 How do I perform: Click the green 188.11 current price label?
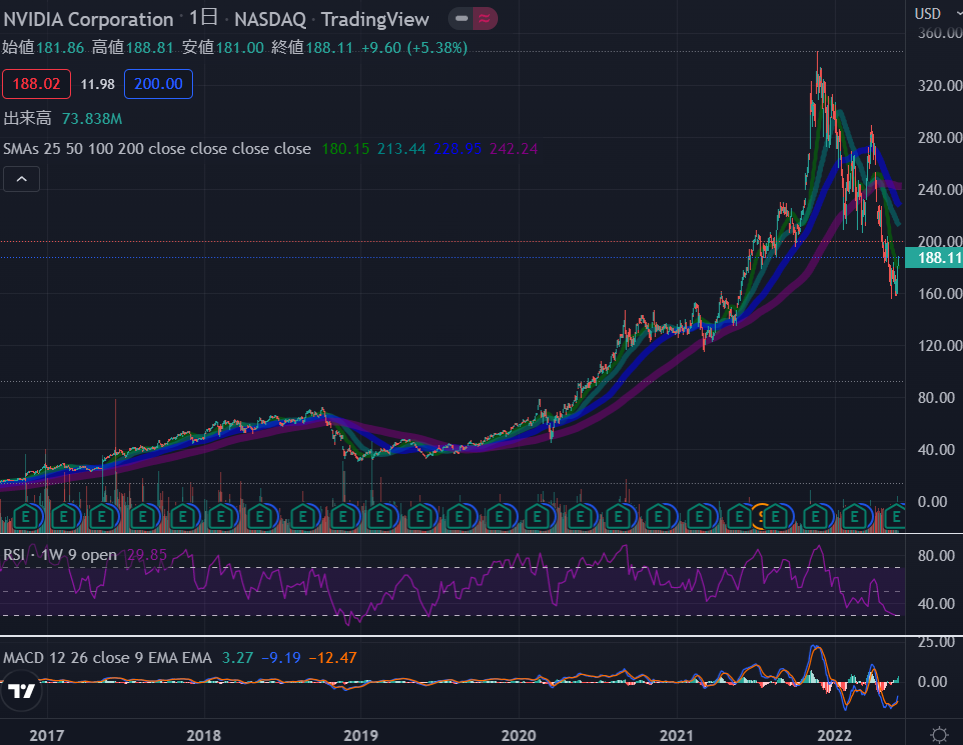tap(934, 258)
